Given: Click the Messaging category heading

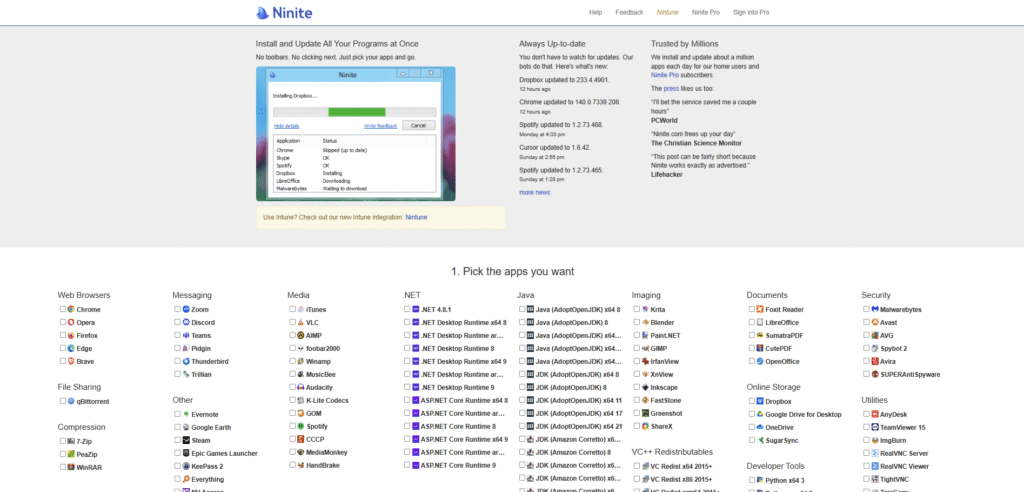Looking at the screenshot, I should coord(192,295).
